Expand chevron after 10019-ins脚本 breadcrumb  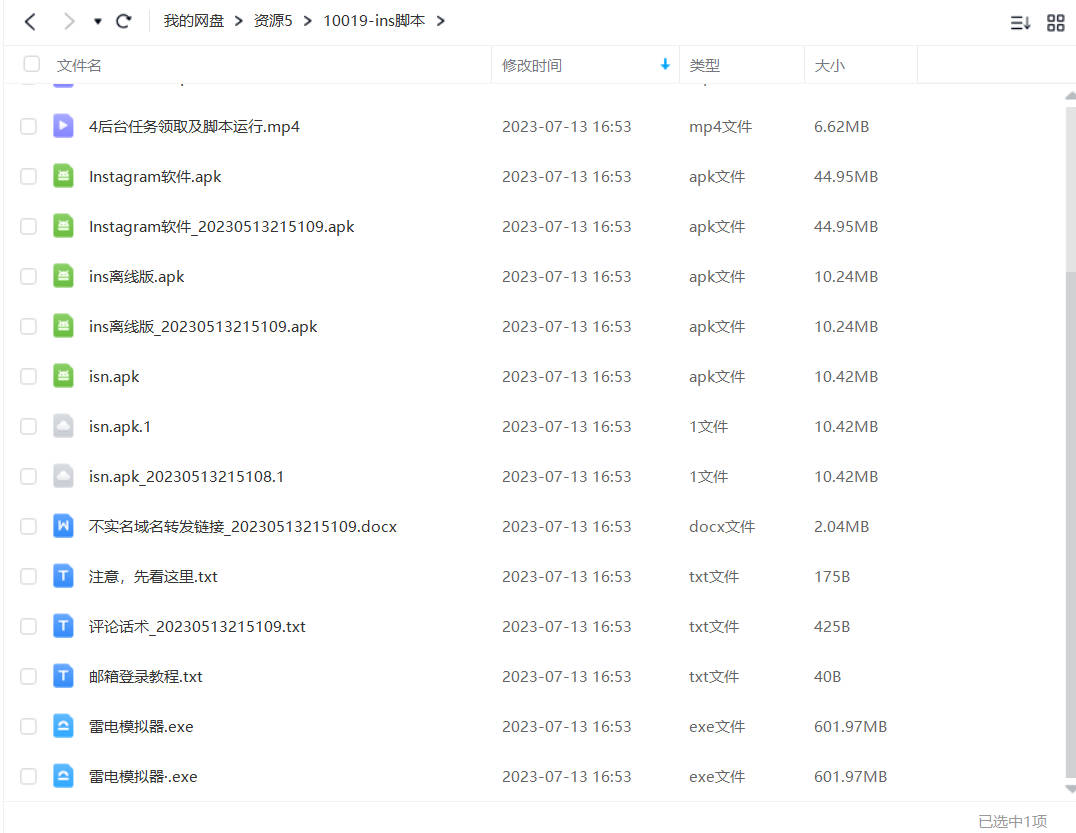point(441,21)
